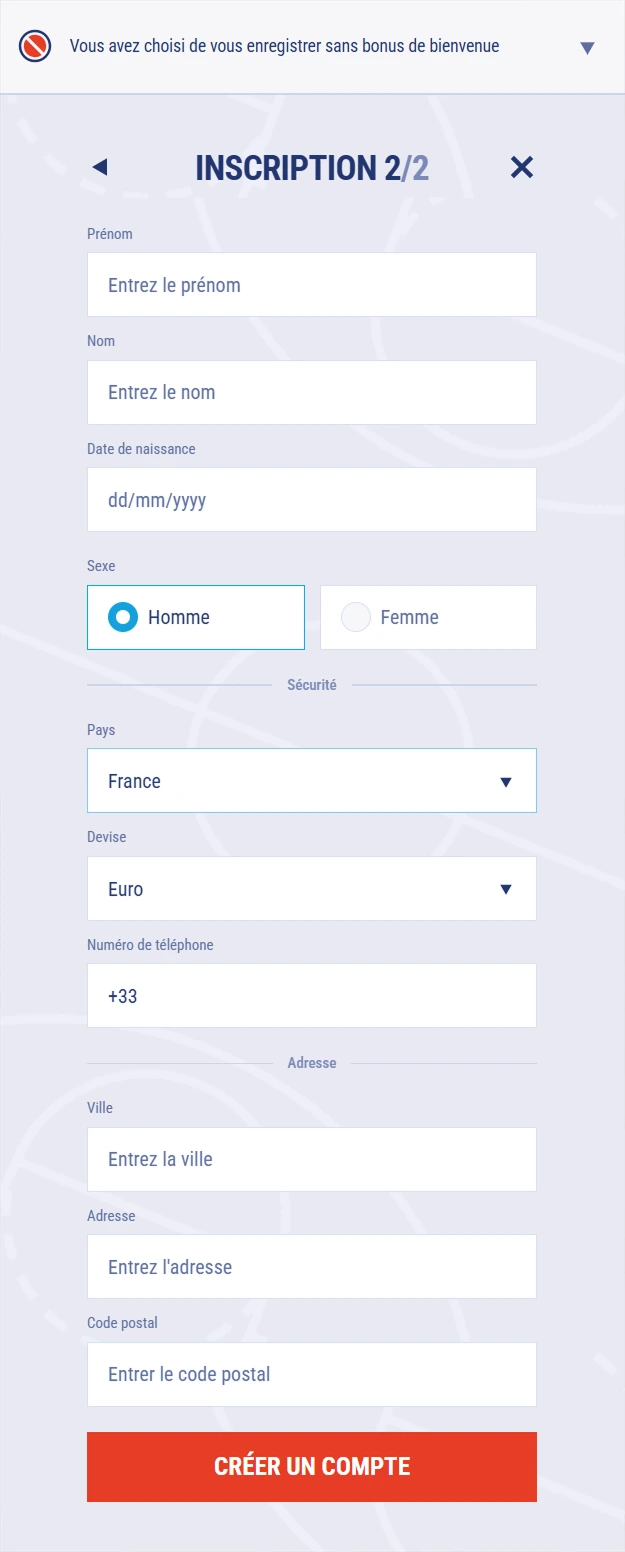This screenshot has width=625, height=1552.
Task: Choose the Femme radio option
Action: pos(356,617)
